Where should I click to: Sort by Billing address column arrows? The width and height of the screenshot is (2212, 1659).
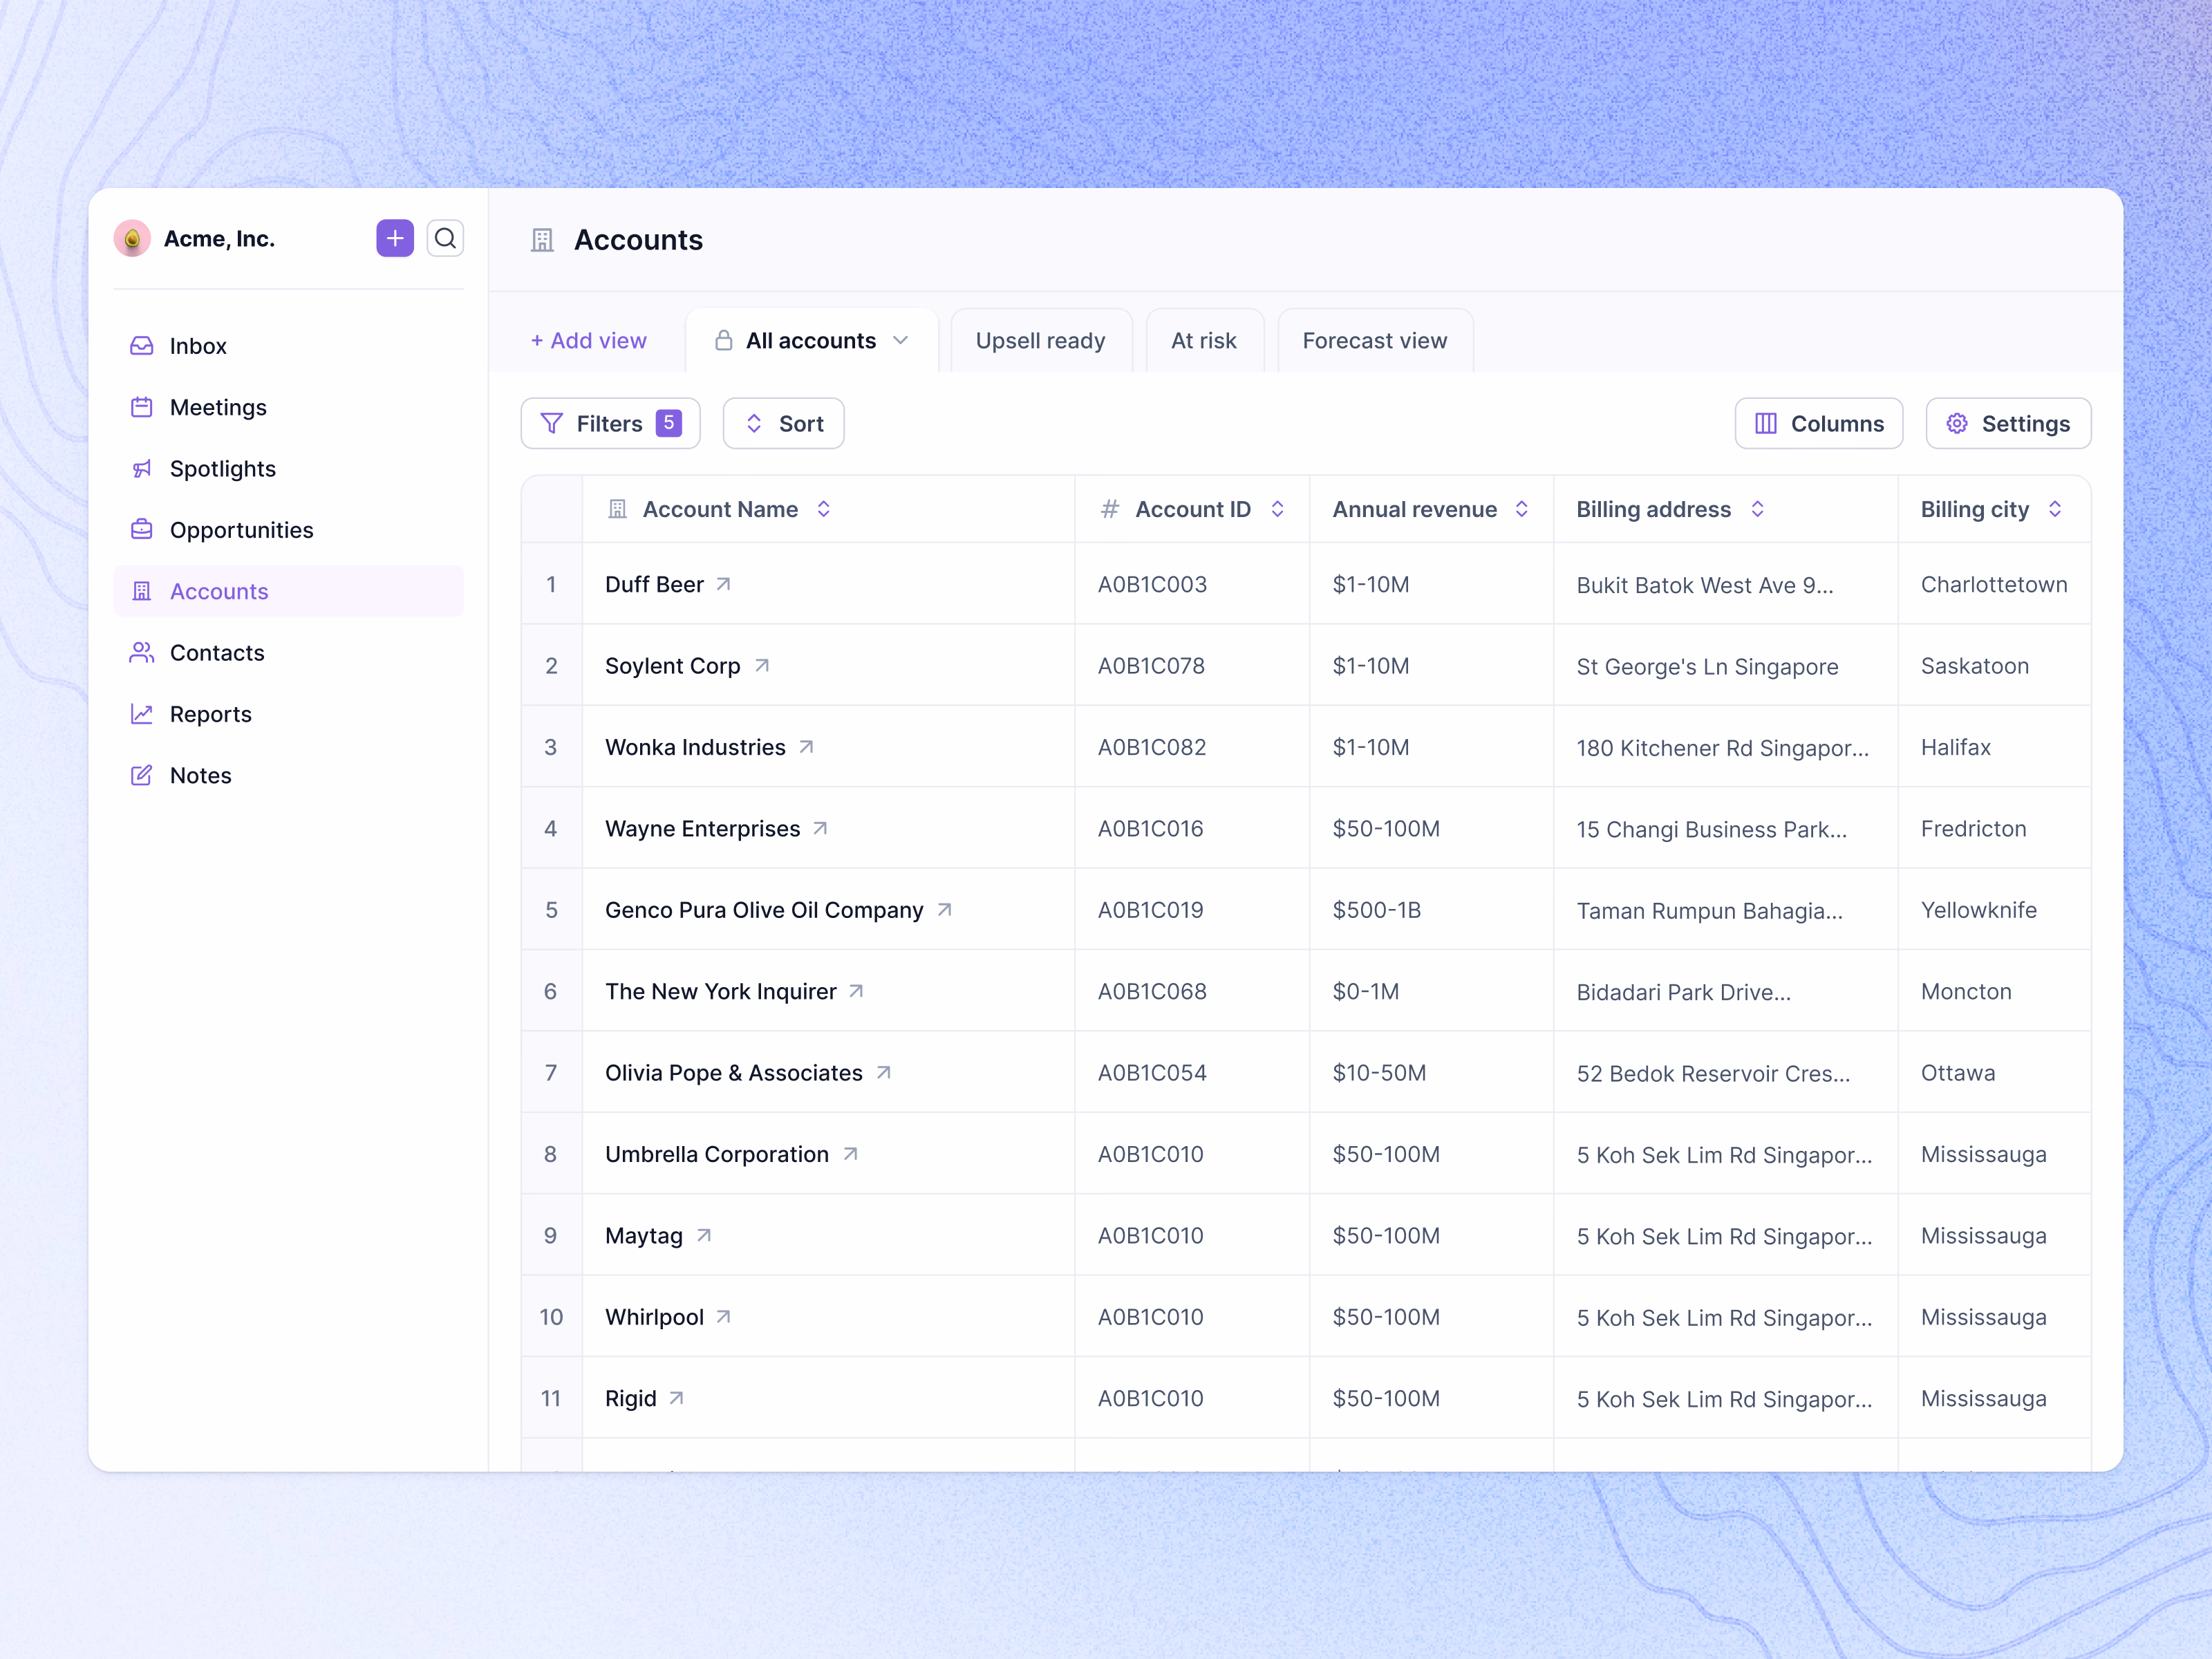(1757, 509)
